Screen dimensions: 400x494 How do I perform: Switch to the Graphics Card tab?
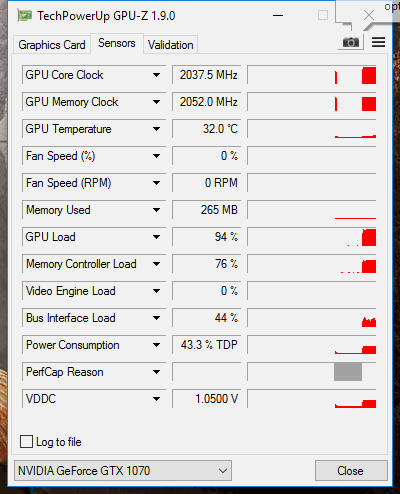(x=52, y=45)
